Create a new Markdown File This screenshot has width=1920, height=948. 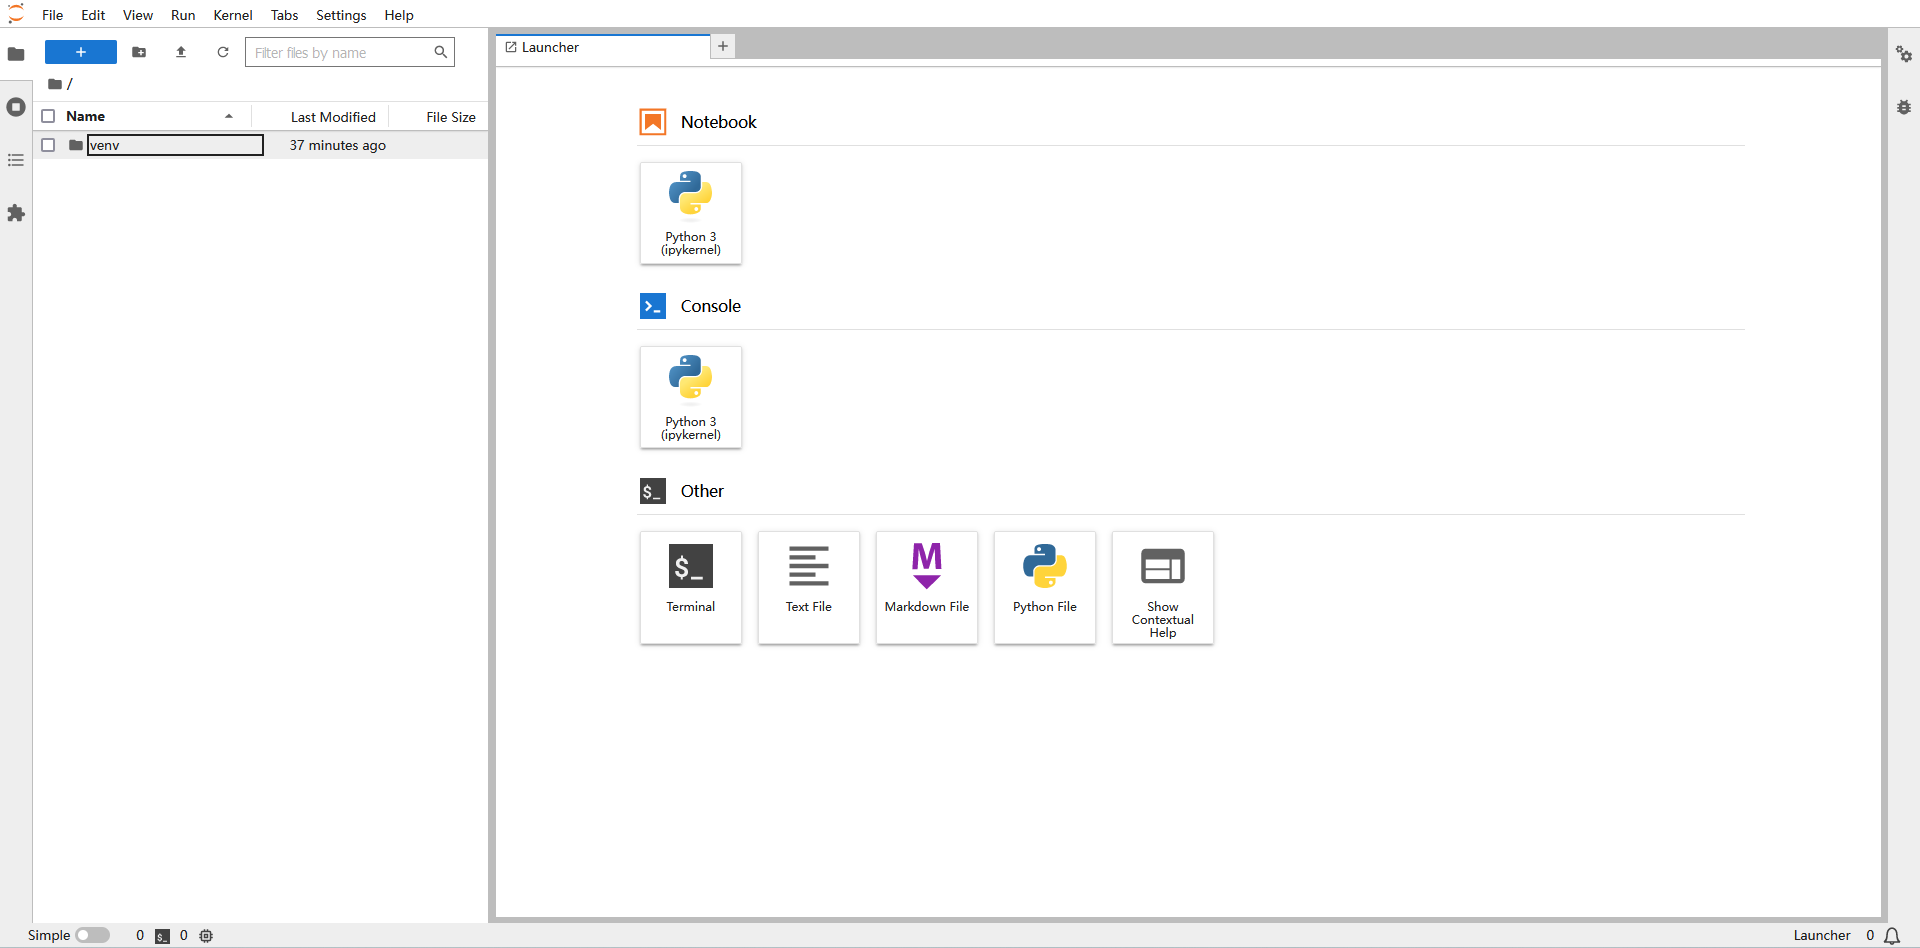coord(927,587)
